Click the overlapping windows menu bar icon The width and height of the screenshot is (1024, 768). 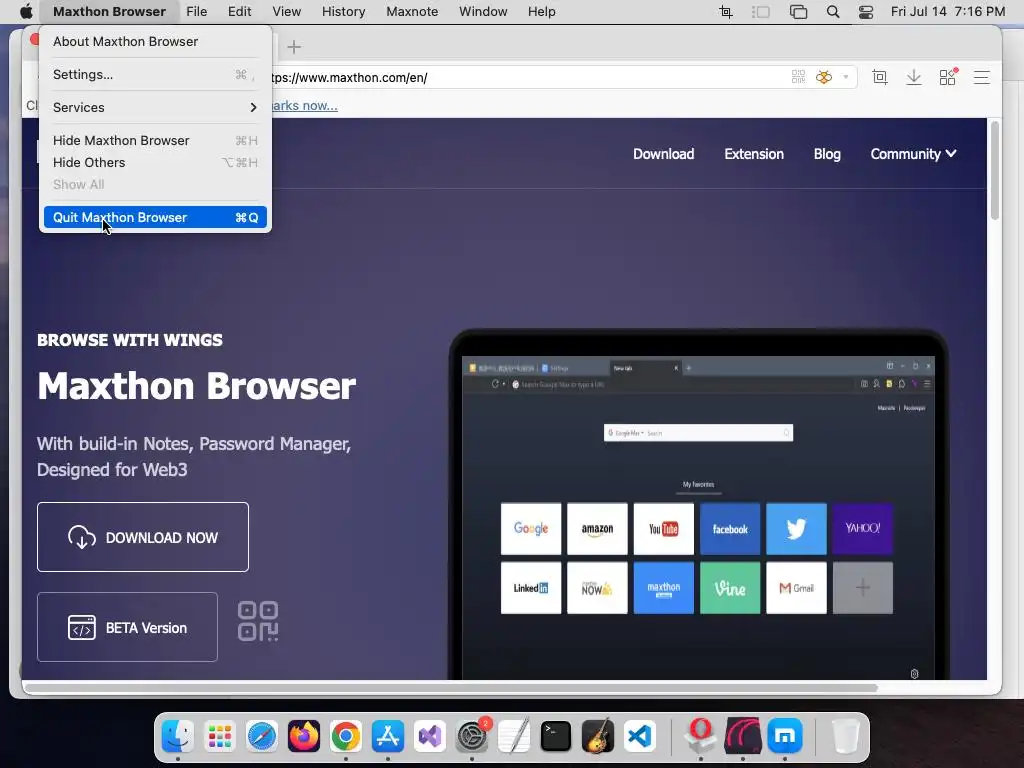coord(798,11)
